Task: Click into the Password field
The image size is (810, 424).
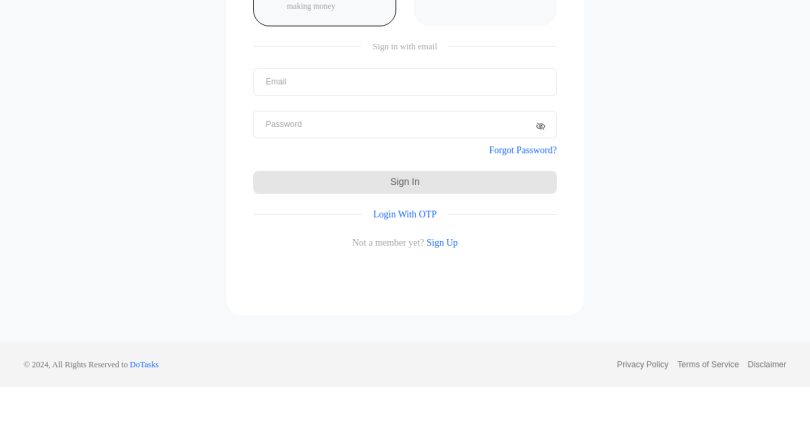Action: pos(404,124)
